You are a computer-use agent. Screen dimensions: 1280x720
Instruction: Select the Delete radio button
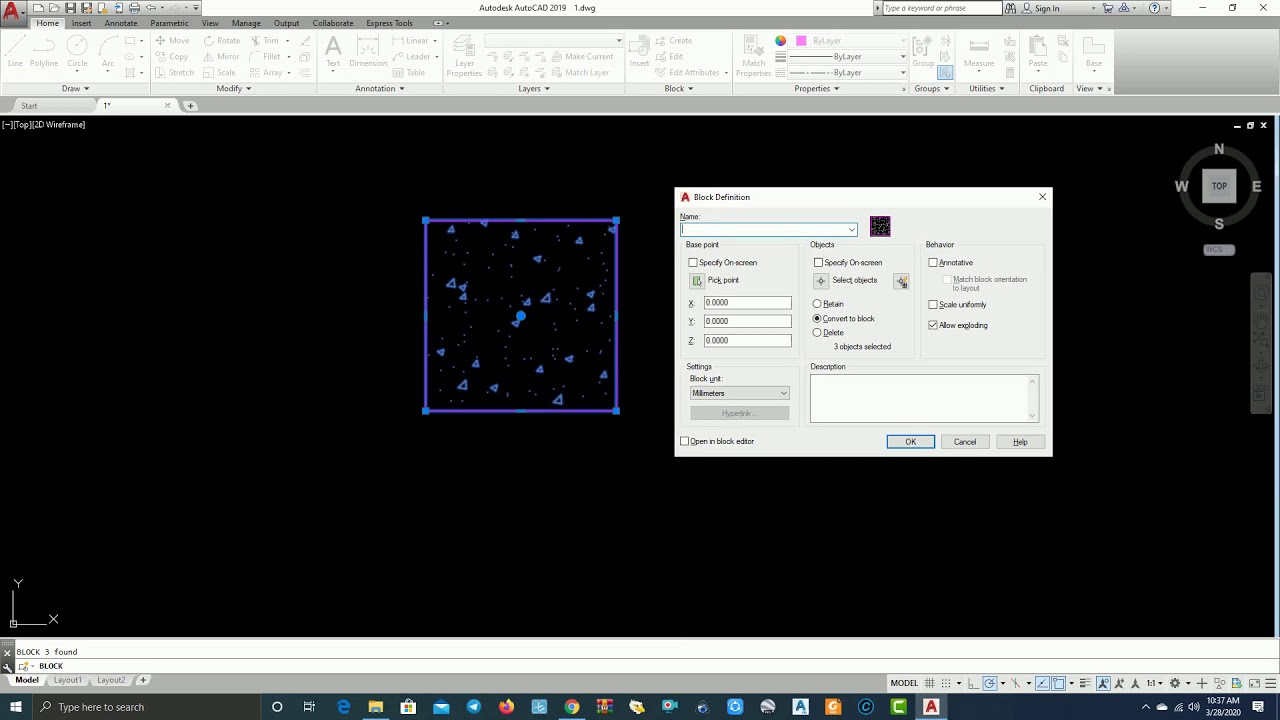tap(817, 333)
